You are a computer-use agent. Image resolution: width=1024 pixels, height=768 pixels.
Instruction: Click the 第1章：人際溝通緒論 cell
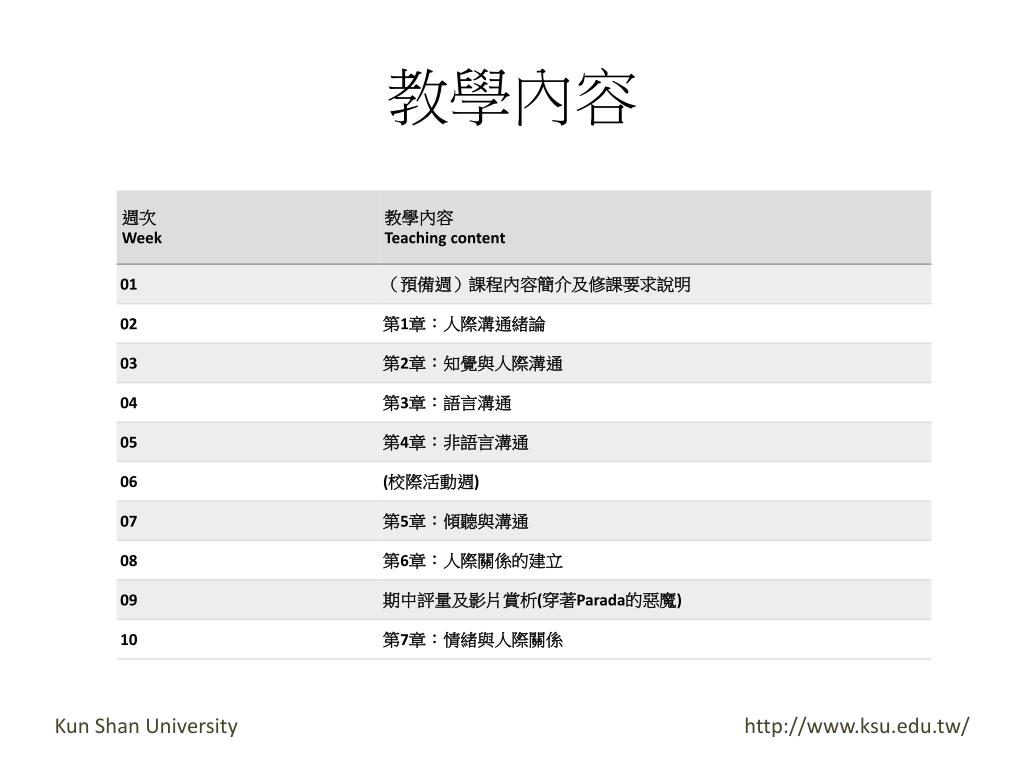655,324
